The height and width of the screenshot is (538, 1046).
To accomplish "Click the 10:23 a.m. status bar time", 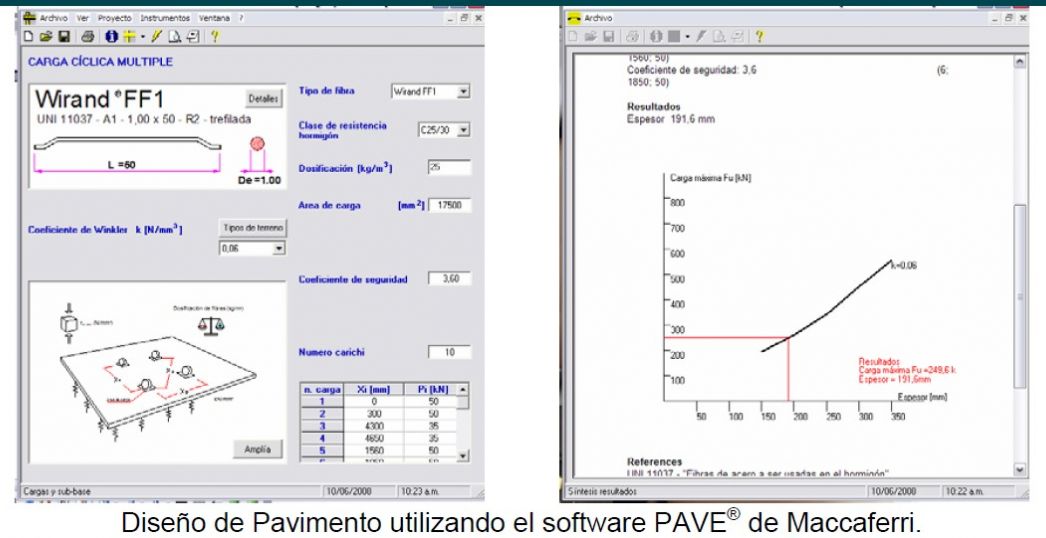I will point(421,491).
